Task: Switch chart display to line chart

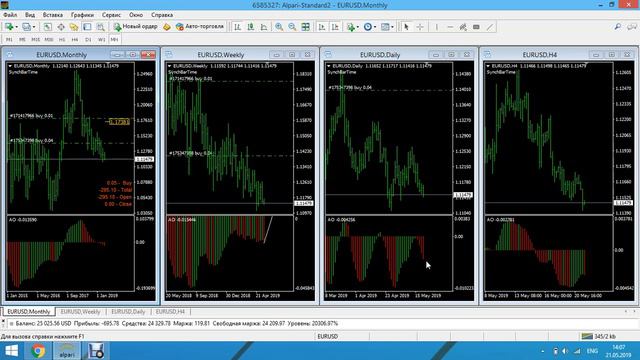Action: coord(264,27)
